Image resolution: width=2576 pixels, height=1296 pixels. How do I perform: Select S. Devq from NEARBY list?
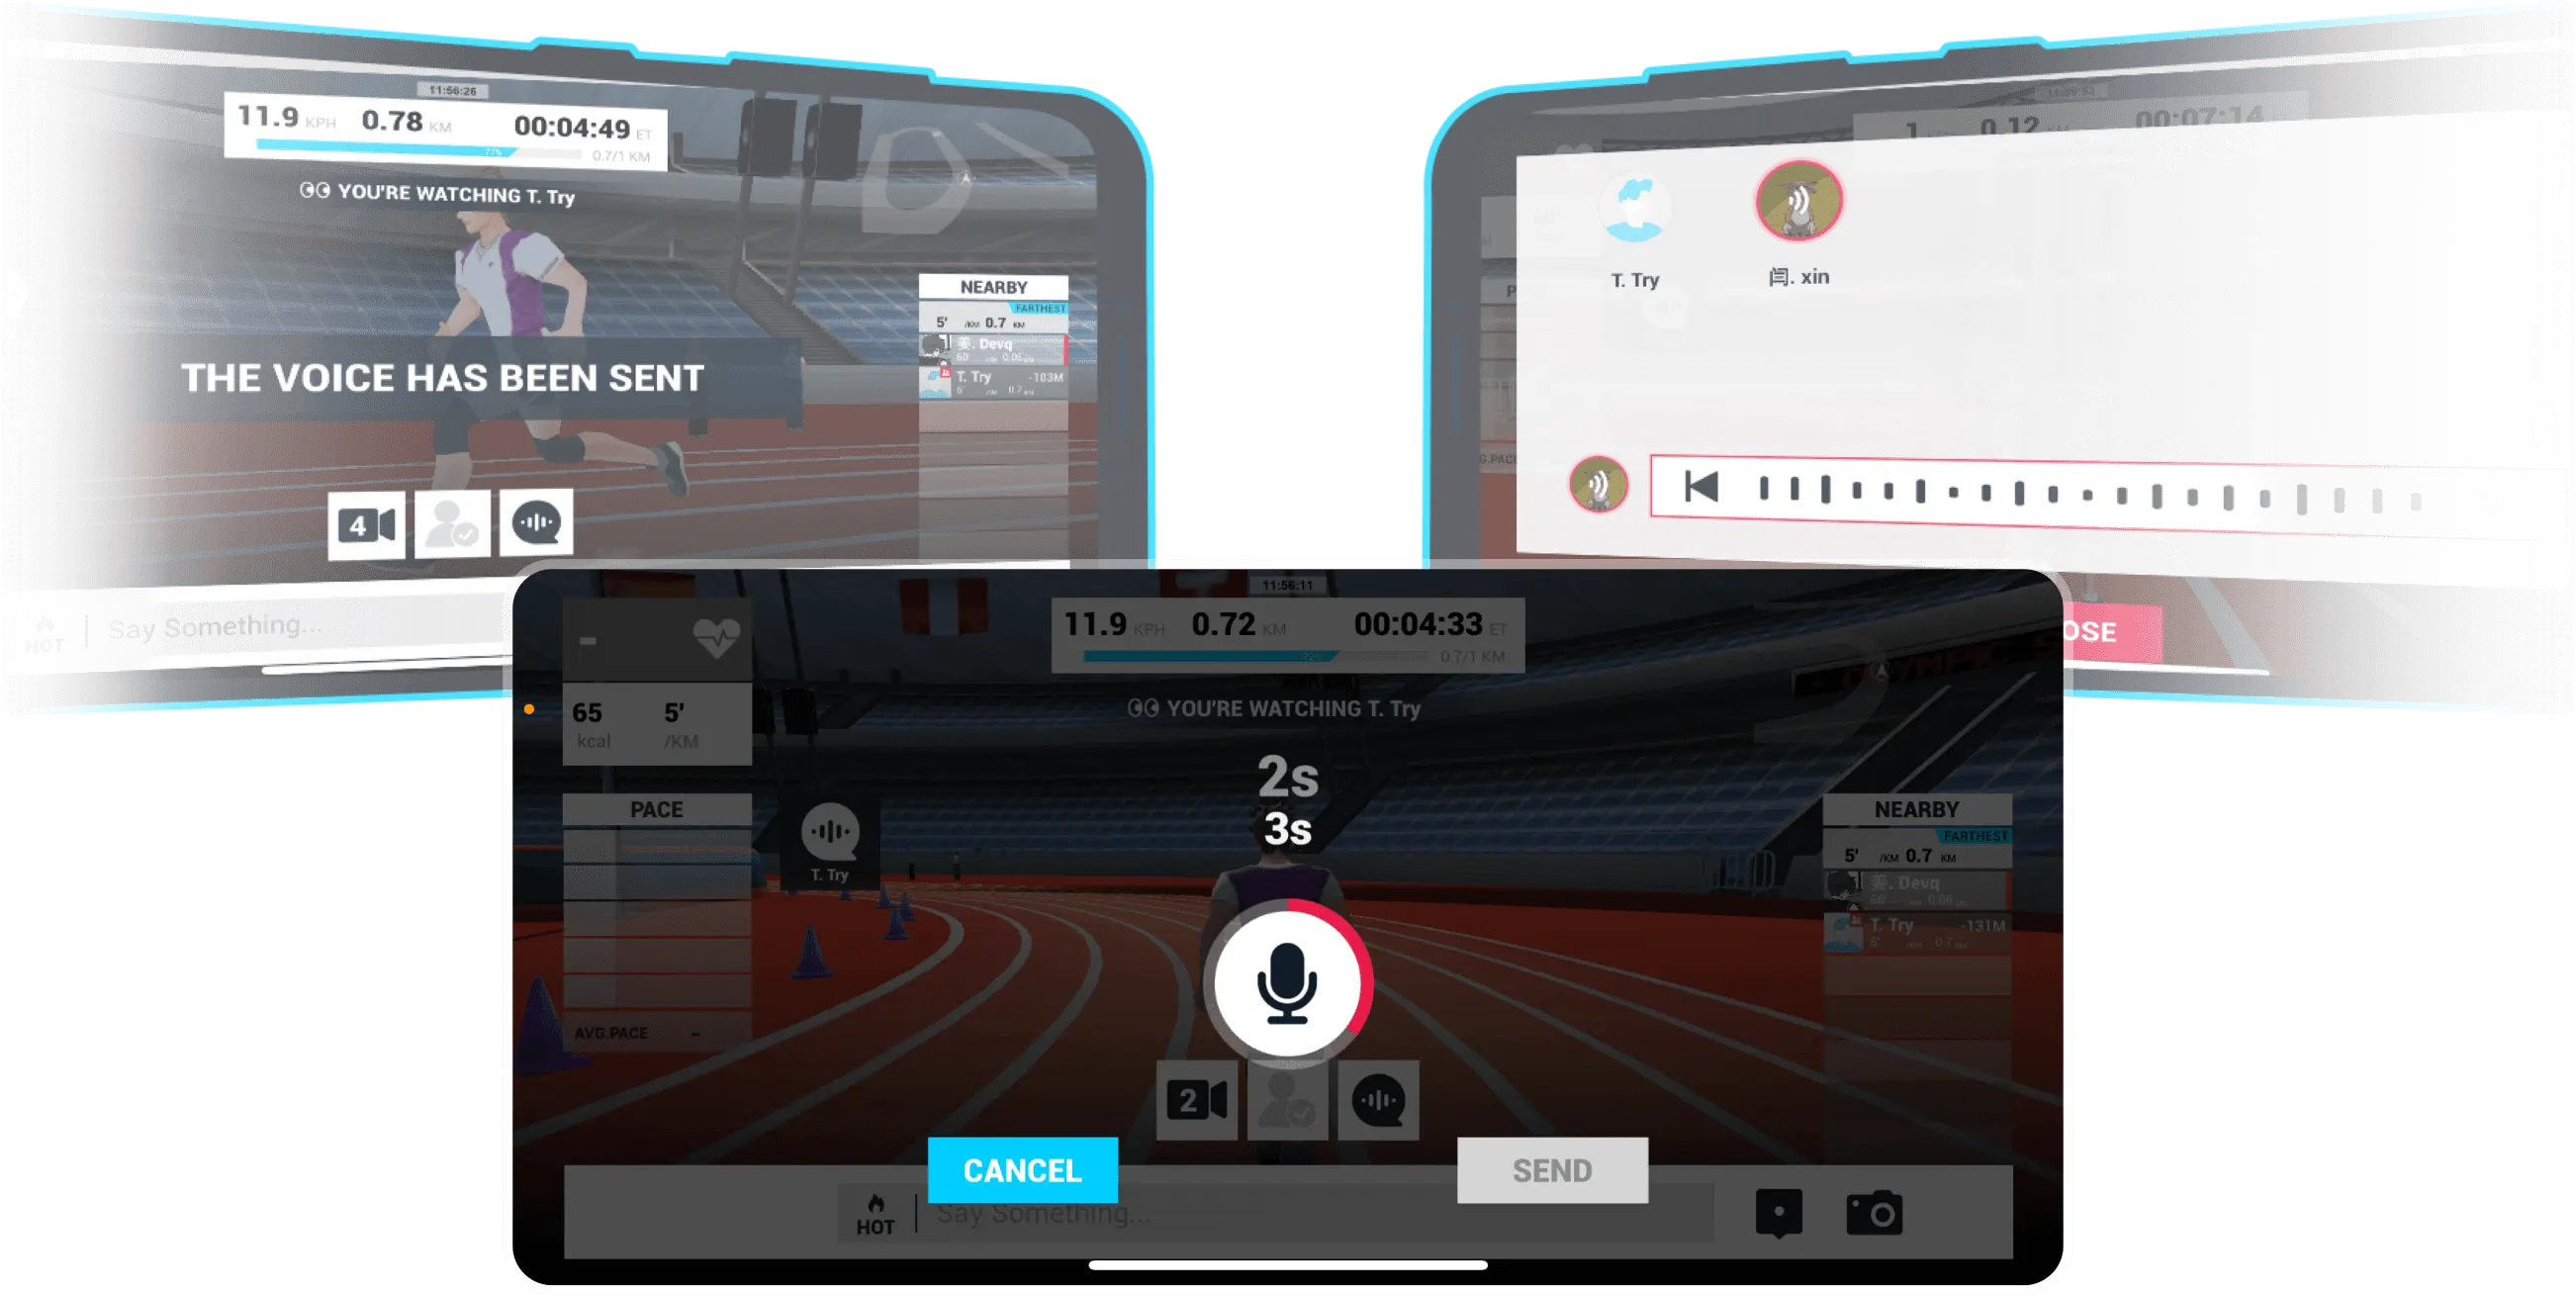[993, 352]
